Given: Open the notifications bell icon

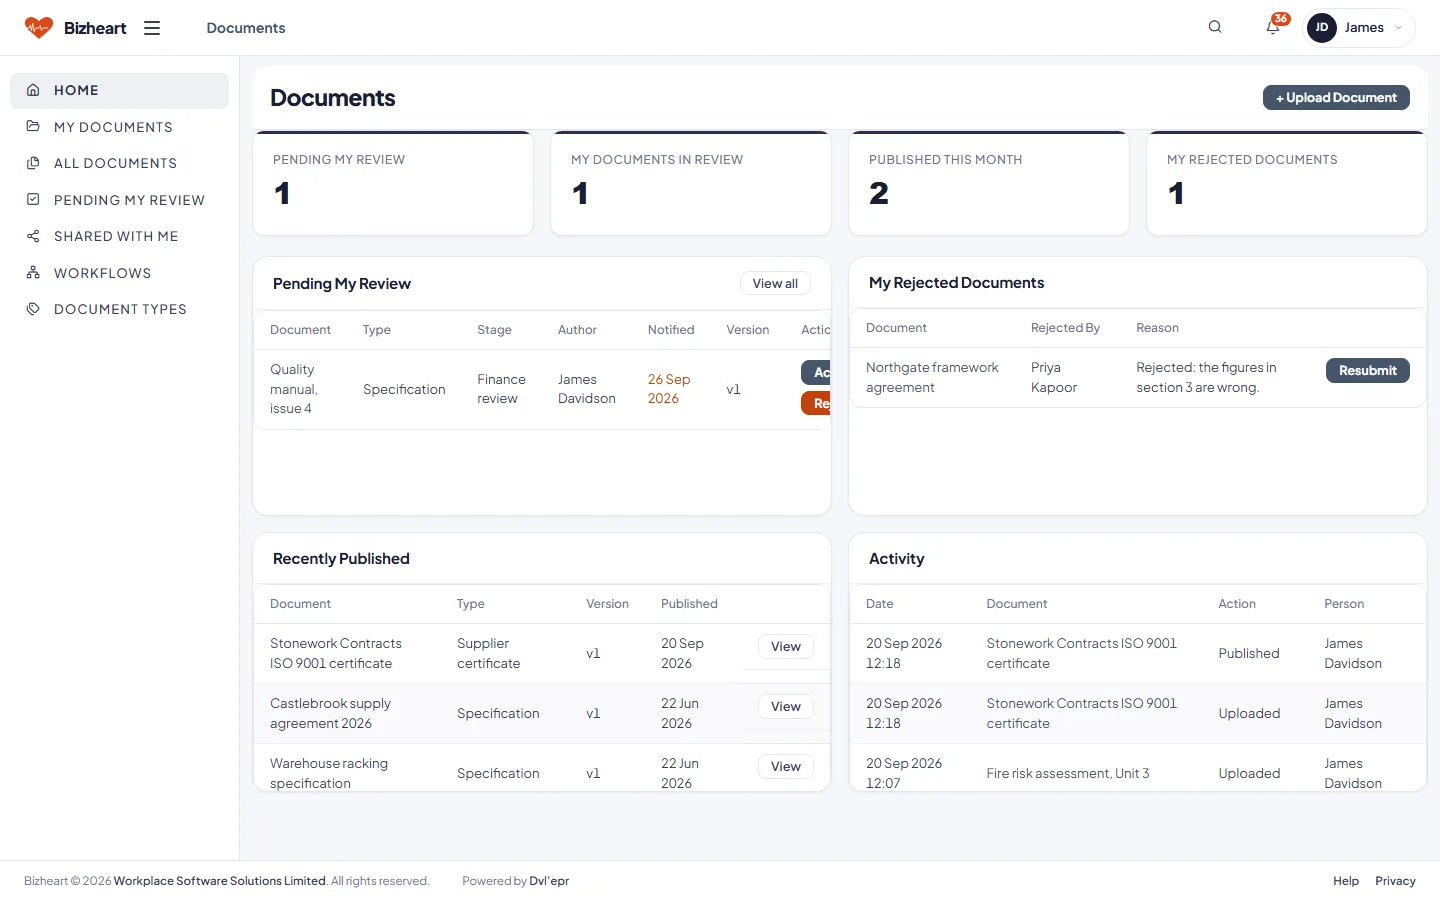Looking at the screenshot, I should 1273,27.
